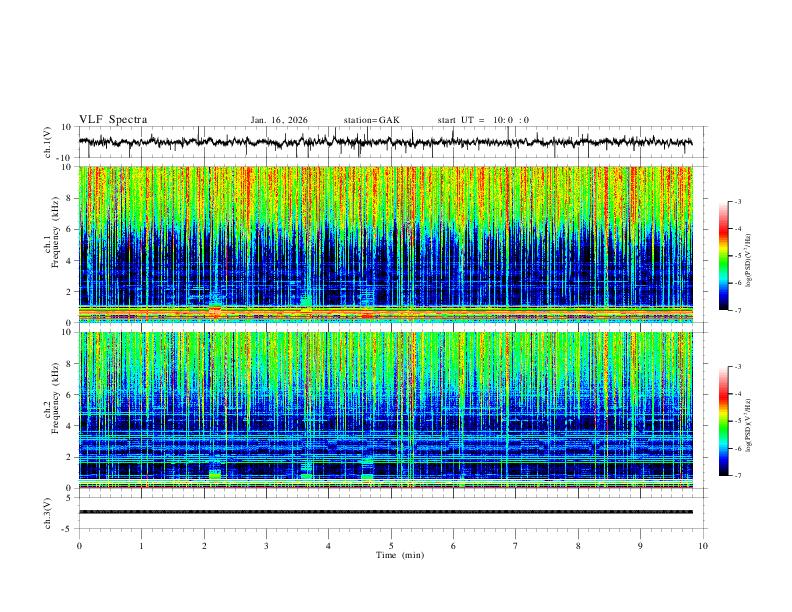Screen dimensions: 792x612
Task: Click the ch.3 black voltage trace
Action: (x=386, y=512)
